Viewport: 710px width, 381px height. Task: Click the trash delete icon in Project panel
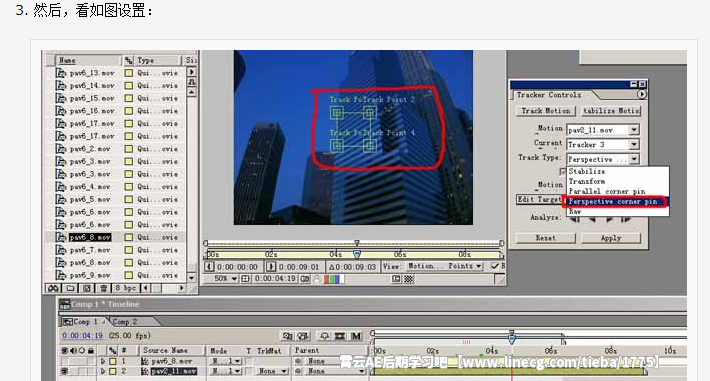click(104, 288)
